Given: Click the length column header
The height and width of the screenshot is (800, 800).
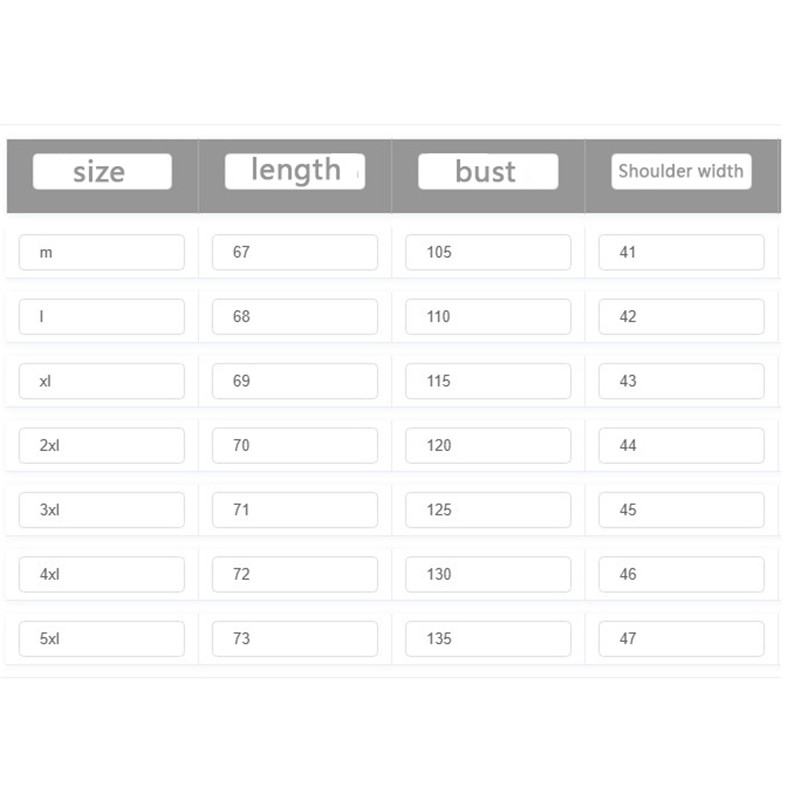Looking at the screenshot, I should [x=295, y=171].
